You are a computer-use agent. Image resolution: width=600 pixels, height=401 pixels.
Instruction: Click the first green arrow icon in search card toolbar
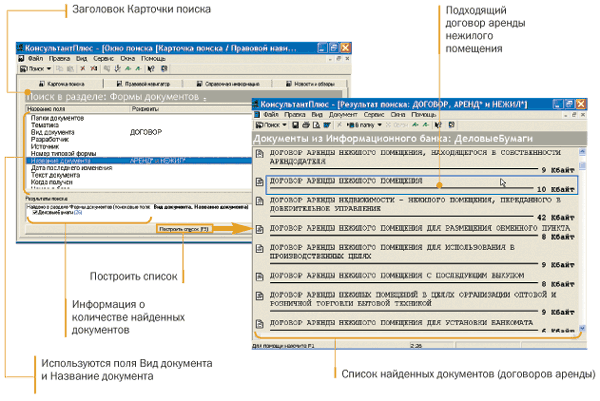[x=128, y=69]
